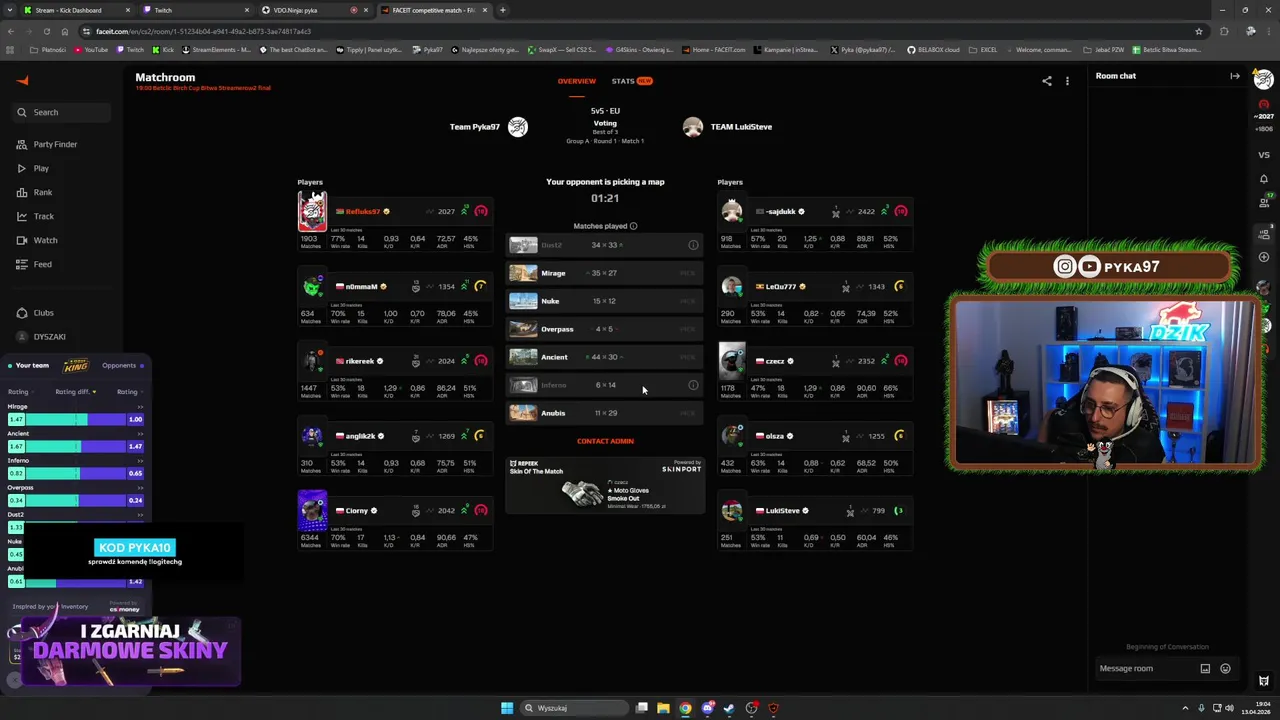
Task: Click the CONTACT ADMIN link
Action: [x=605, y=441]
